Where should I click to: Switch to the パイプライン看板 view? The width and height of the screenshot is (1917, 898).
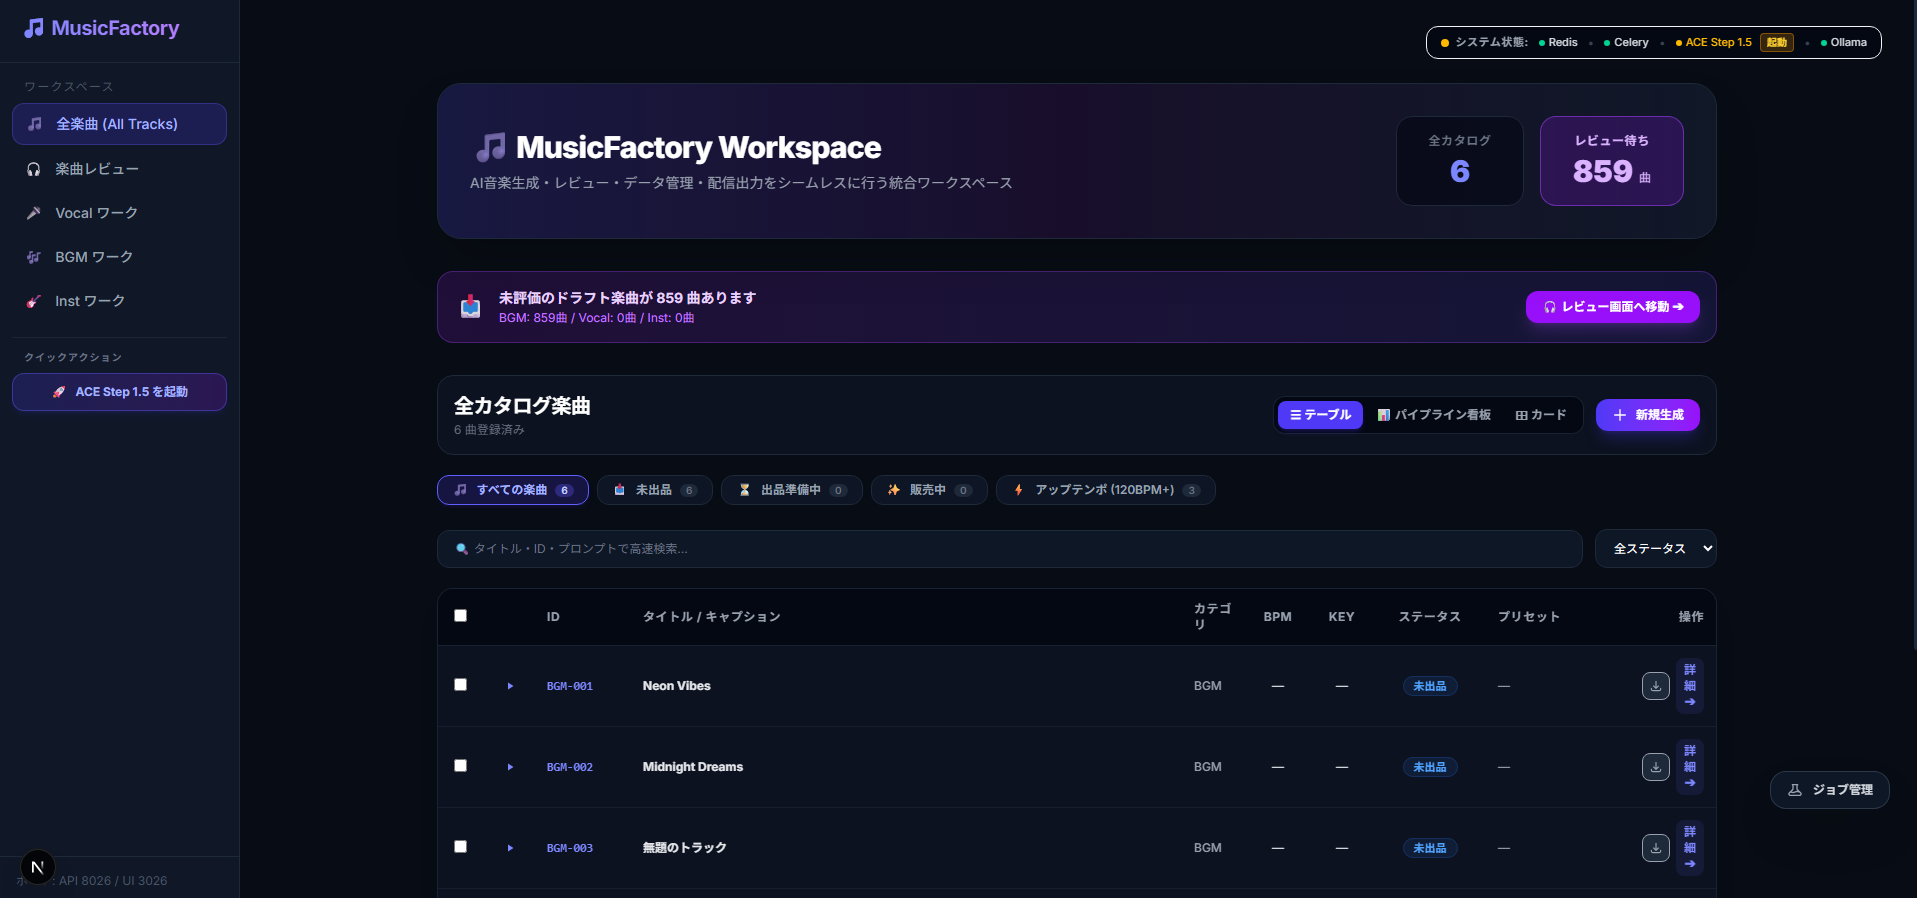click(x=1434, y=415)
